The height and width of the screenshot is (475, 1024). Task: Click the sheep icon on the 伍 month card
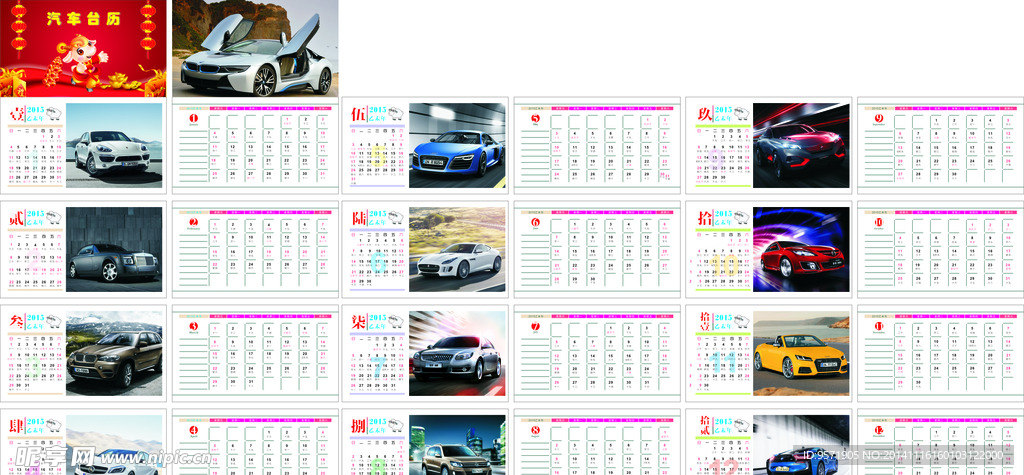397,113
